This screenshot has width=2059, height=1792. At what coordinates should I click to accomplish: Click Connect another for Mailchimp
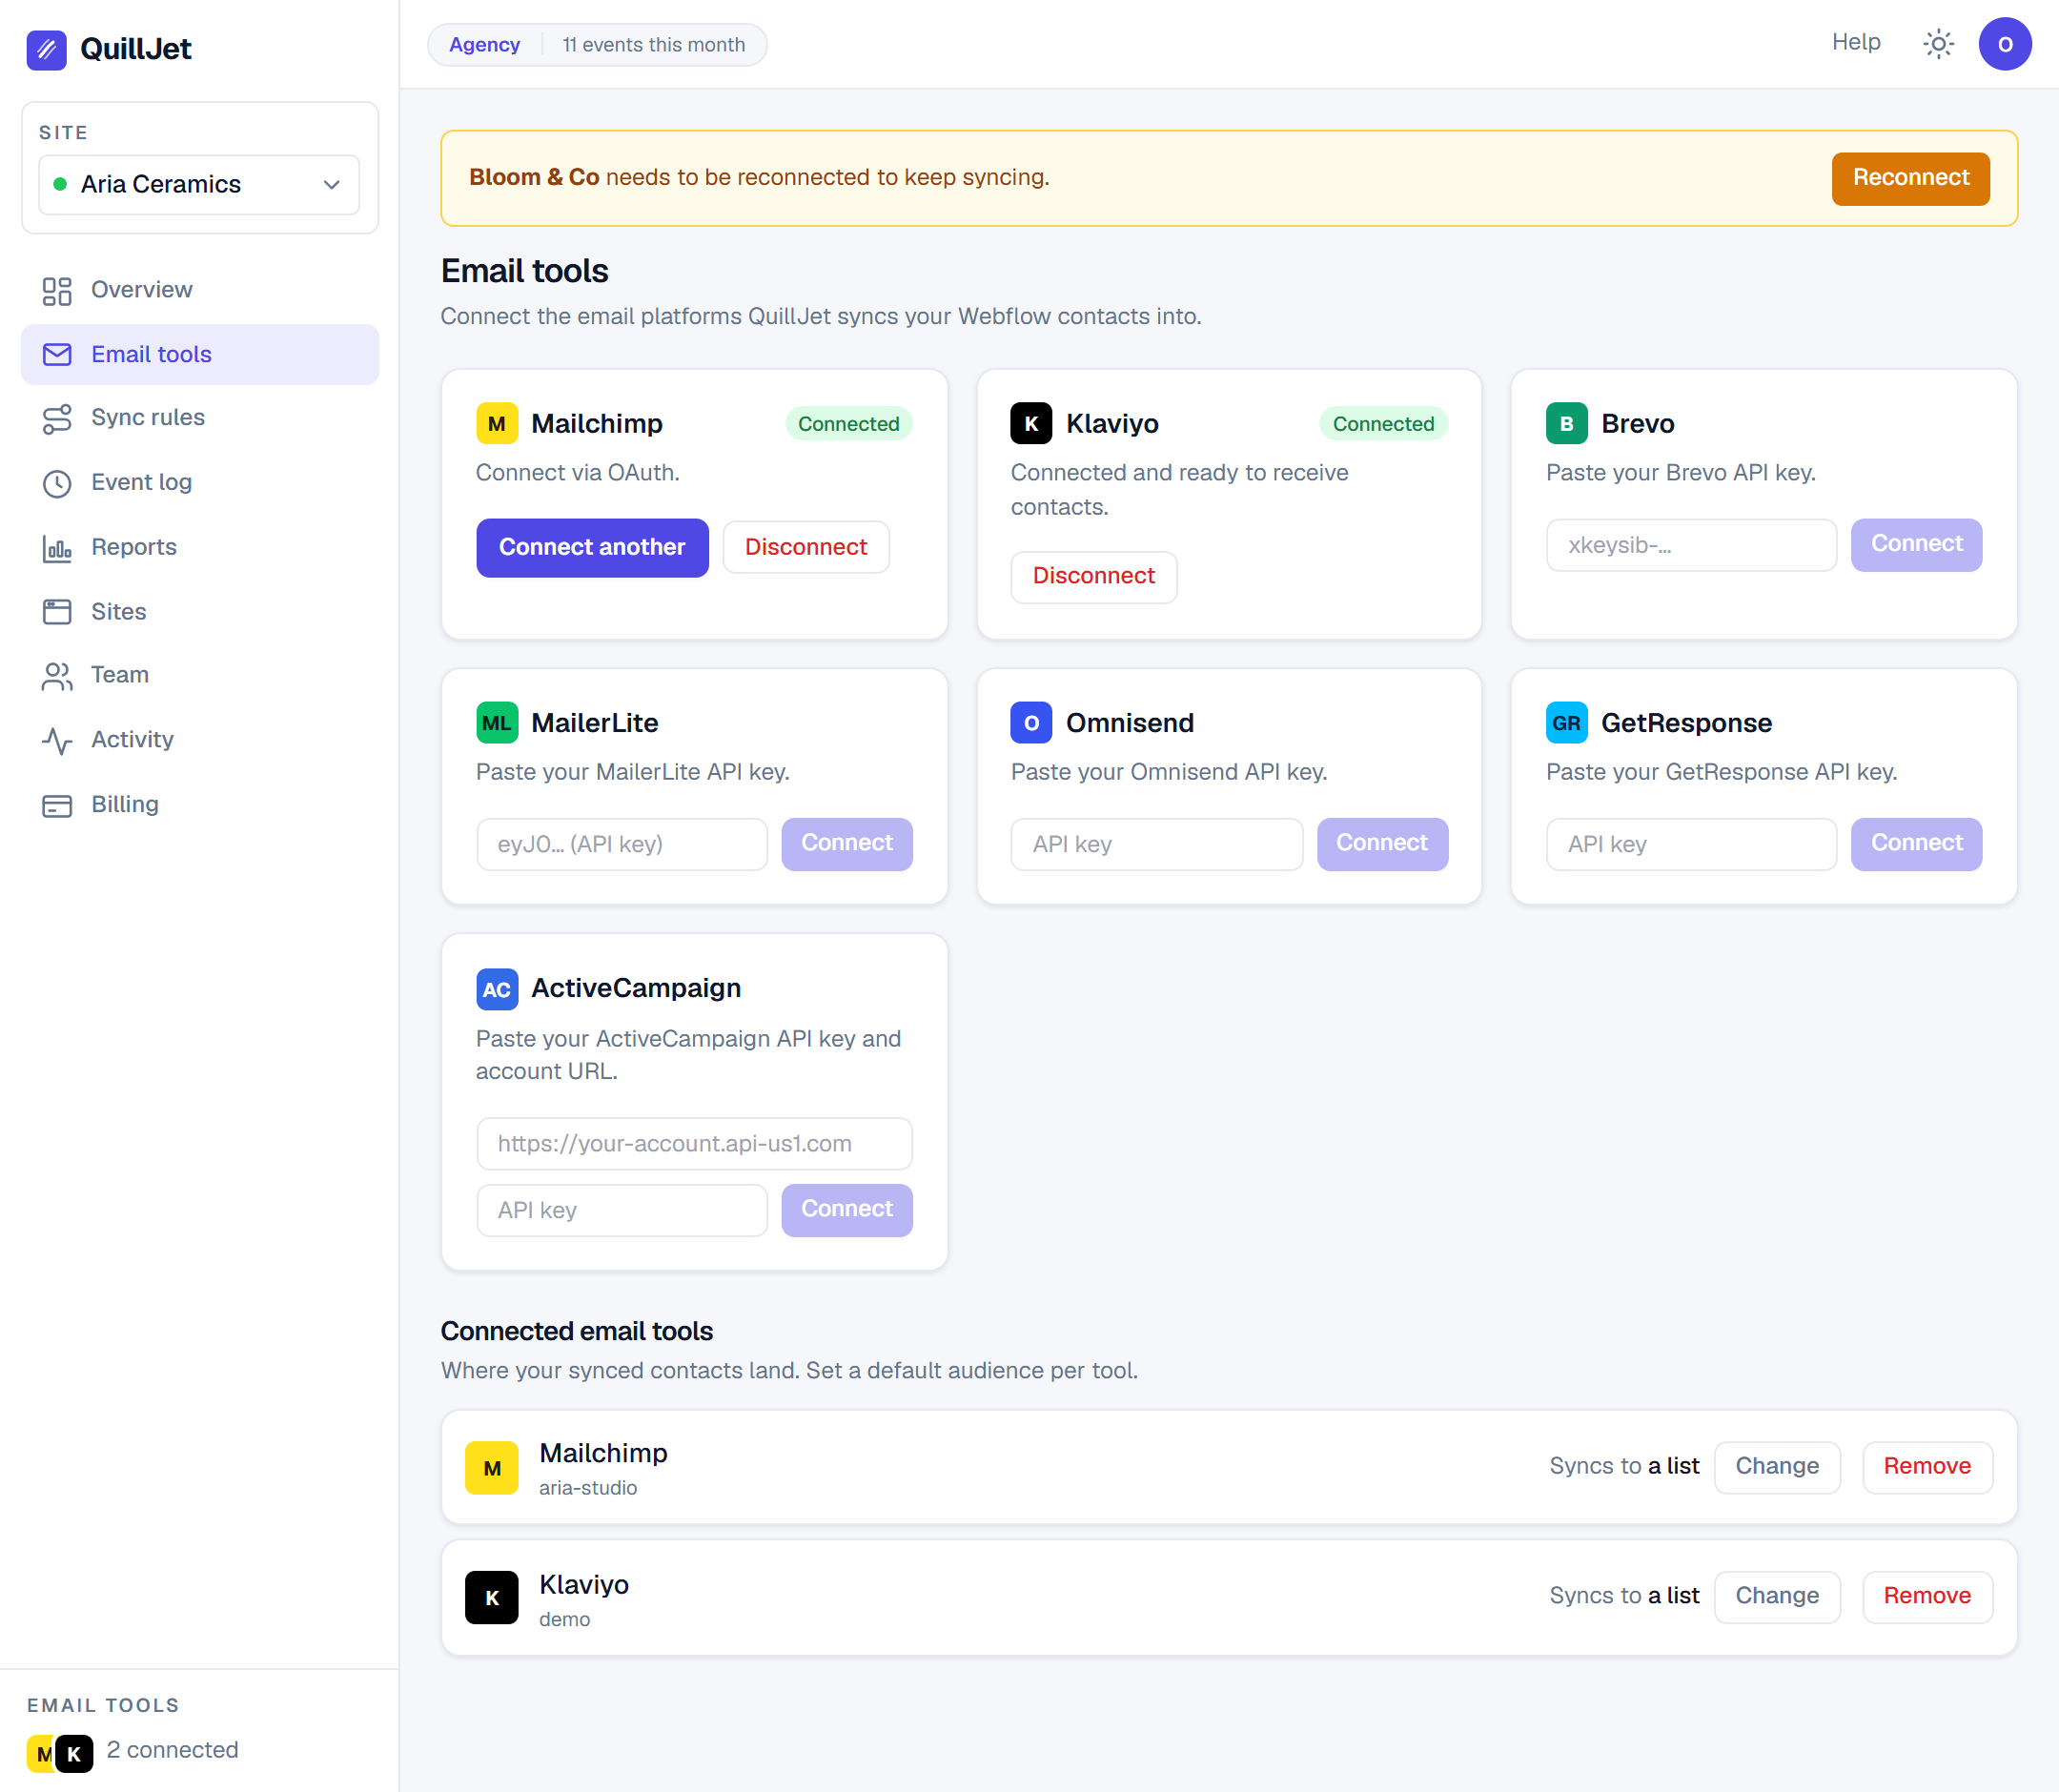point(592,547)
